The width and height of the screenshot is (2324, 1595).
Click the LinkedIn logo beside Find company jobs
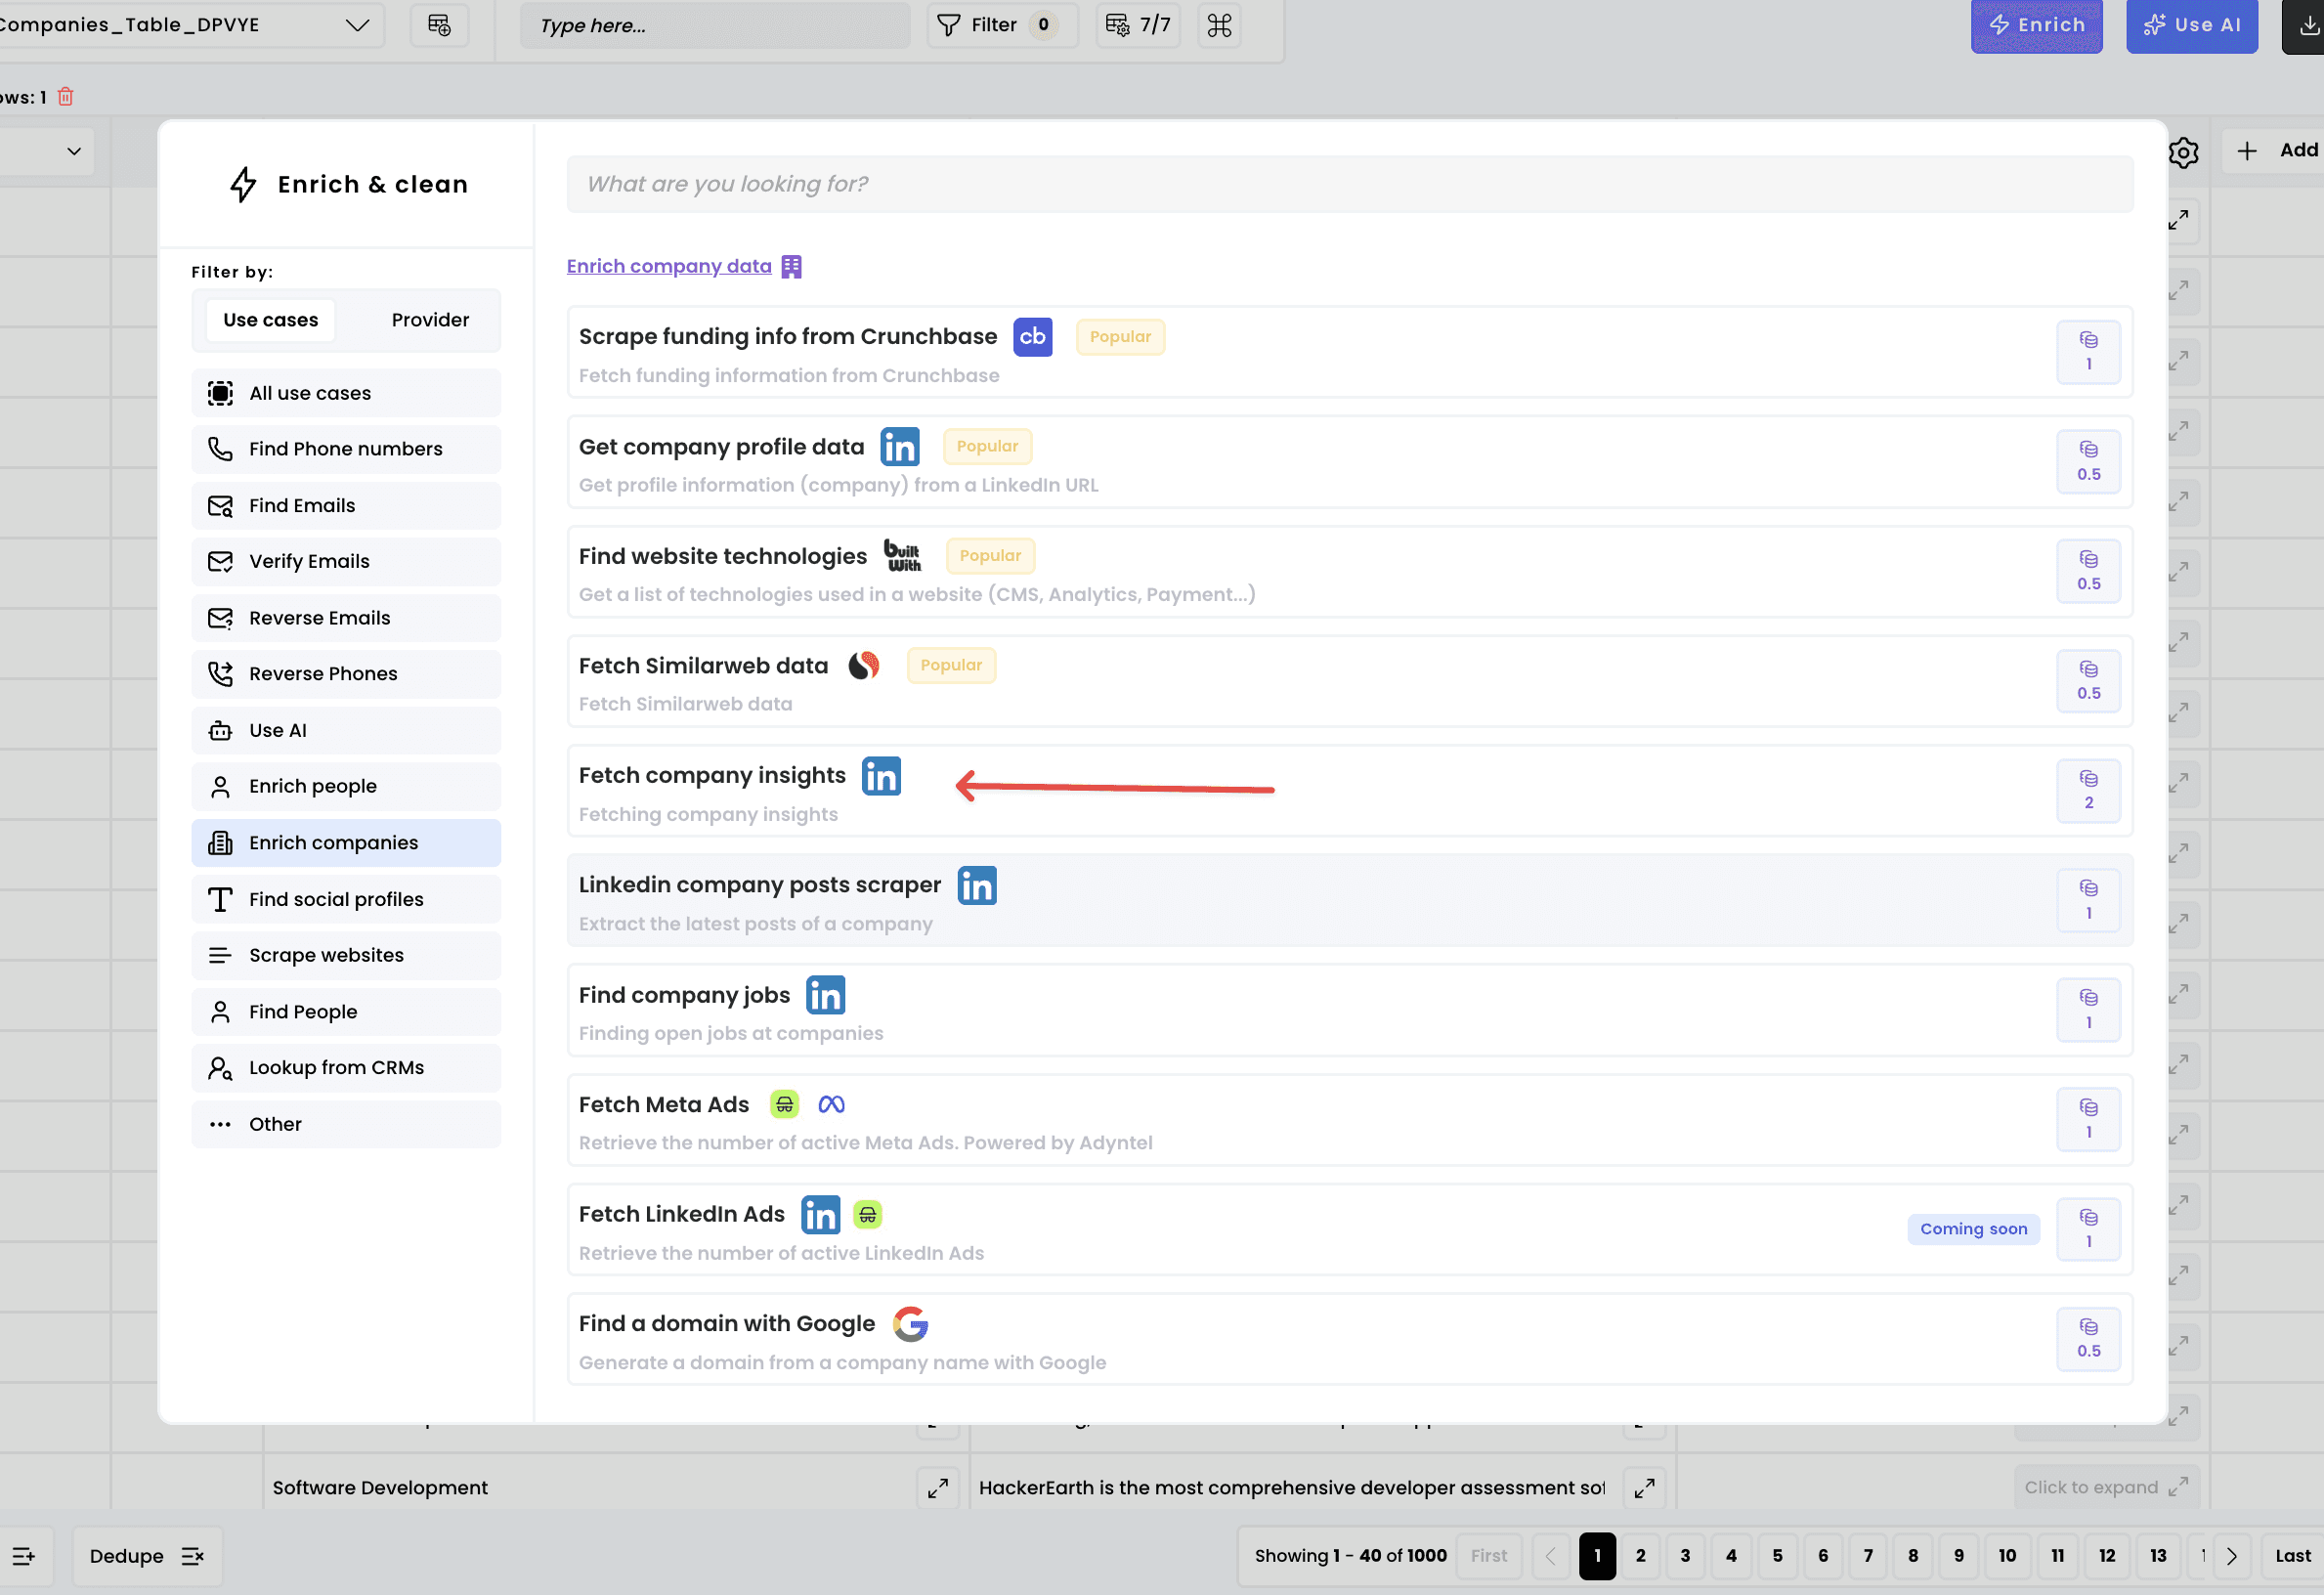825,995
